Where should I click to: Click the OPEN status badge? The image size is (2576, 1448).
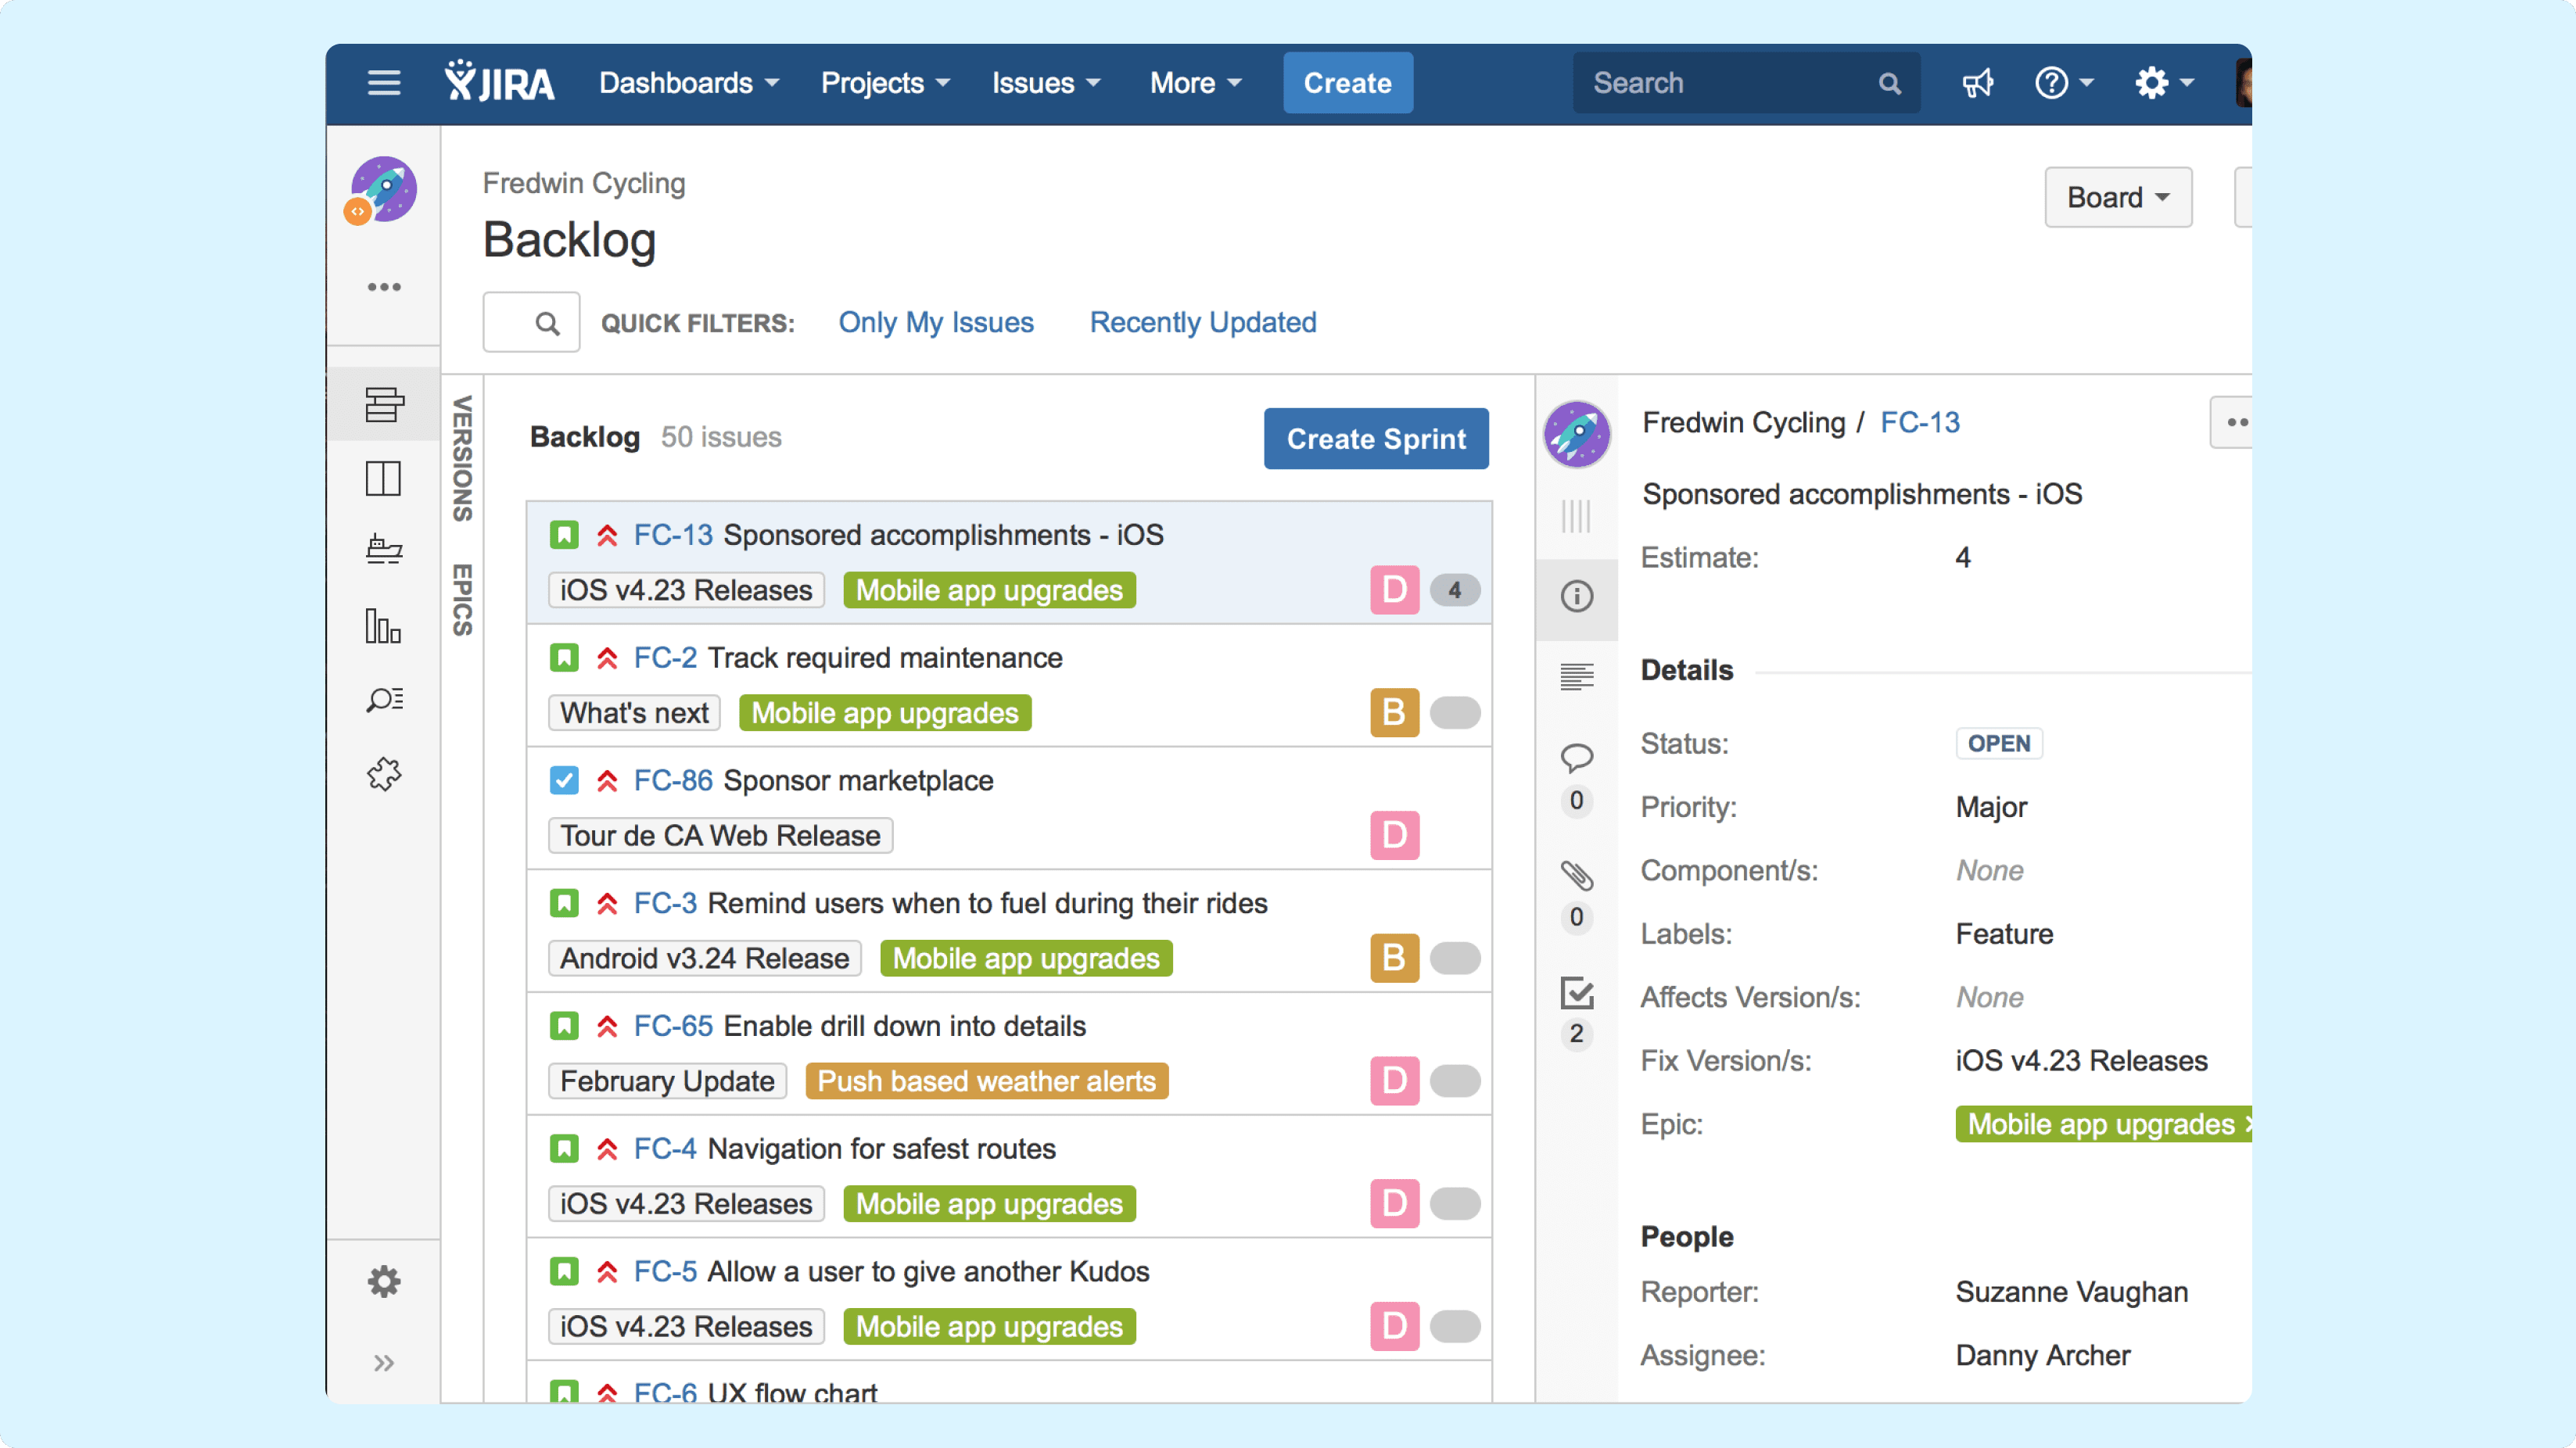tap(1998, 743)
